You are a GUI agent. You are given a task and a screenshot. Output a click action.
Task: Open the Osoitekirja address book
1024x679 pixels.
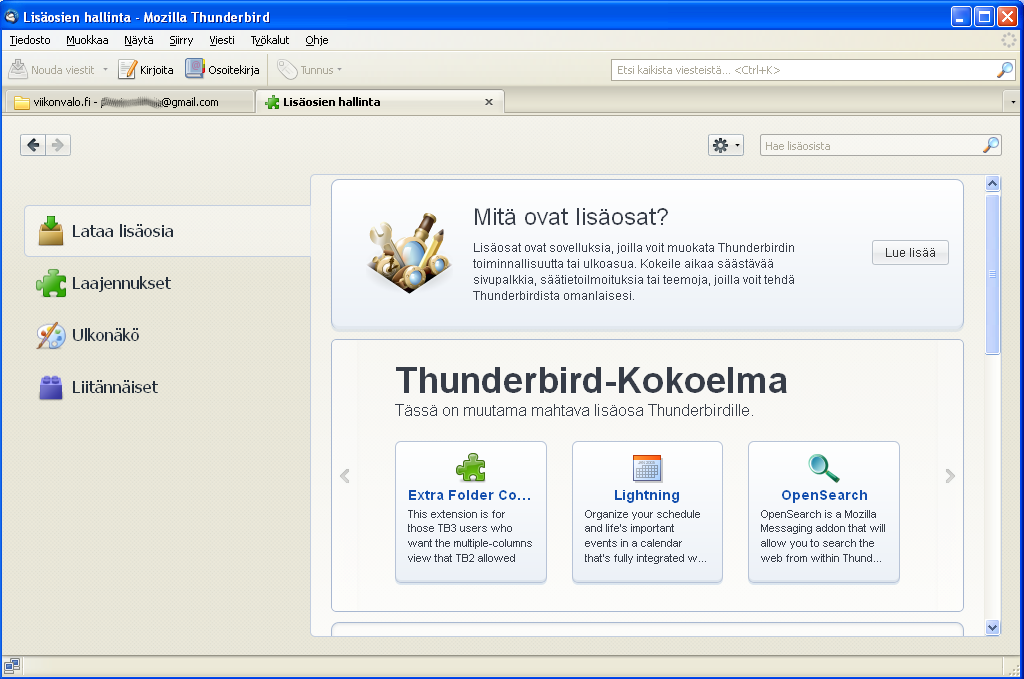(222, 69)
